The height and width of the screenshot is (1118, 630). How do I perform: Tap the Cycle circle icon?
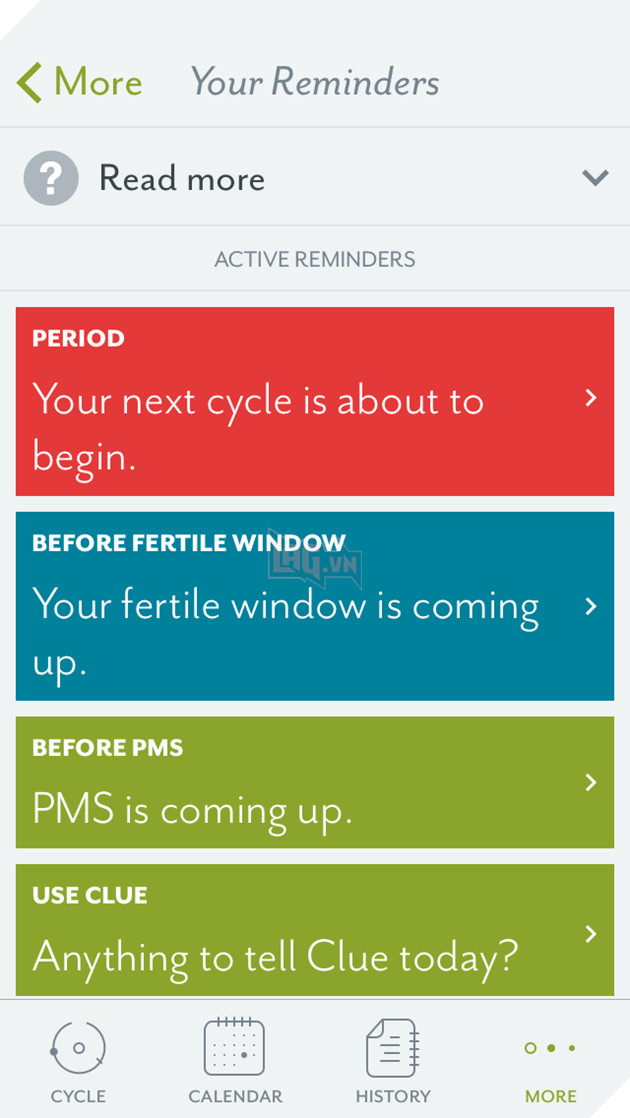[x=78, y=1048]
